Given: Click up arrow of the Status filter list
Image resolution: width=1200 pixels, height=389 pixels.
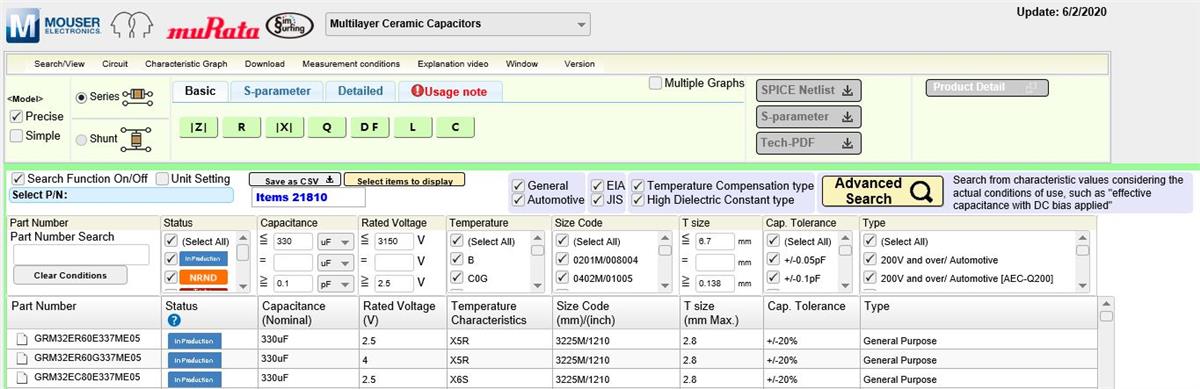Looking at the screenshot, I should [x=243, y=237].
